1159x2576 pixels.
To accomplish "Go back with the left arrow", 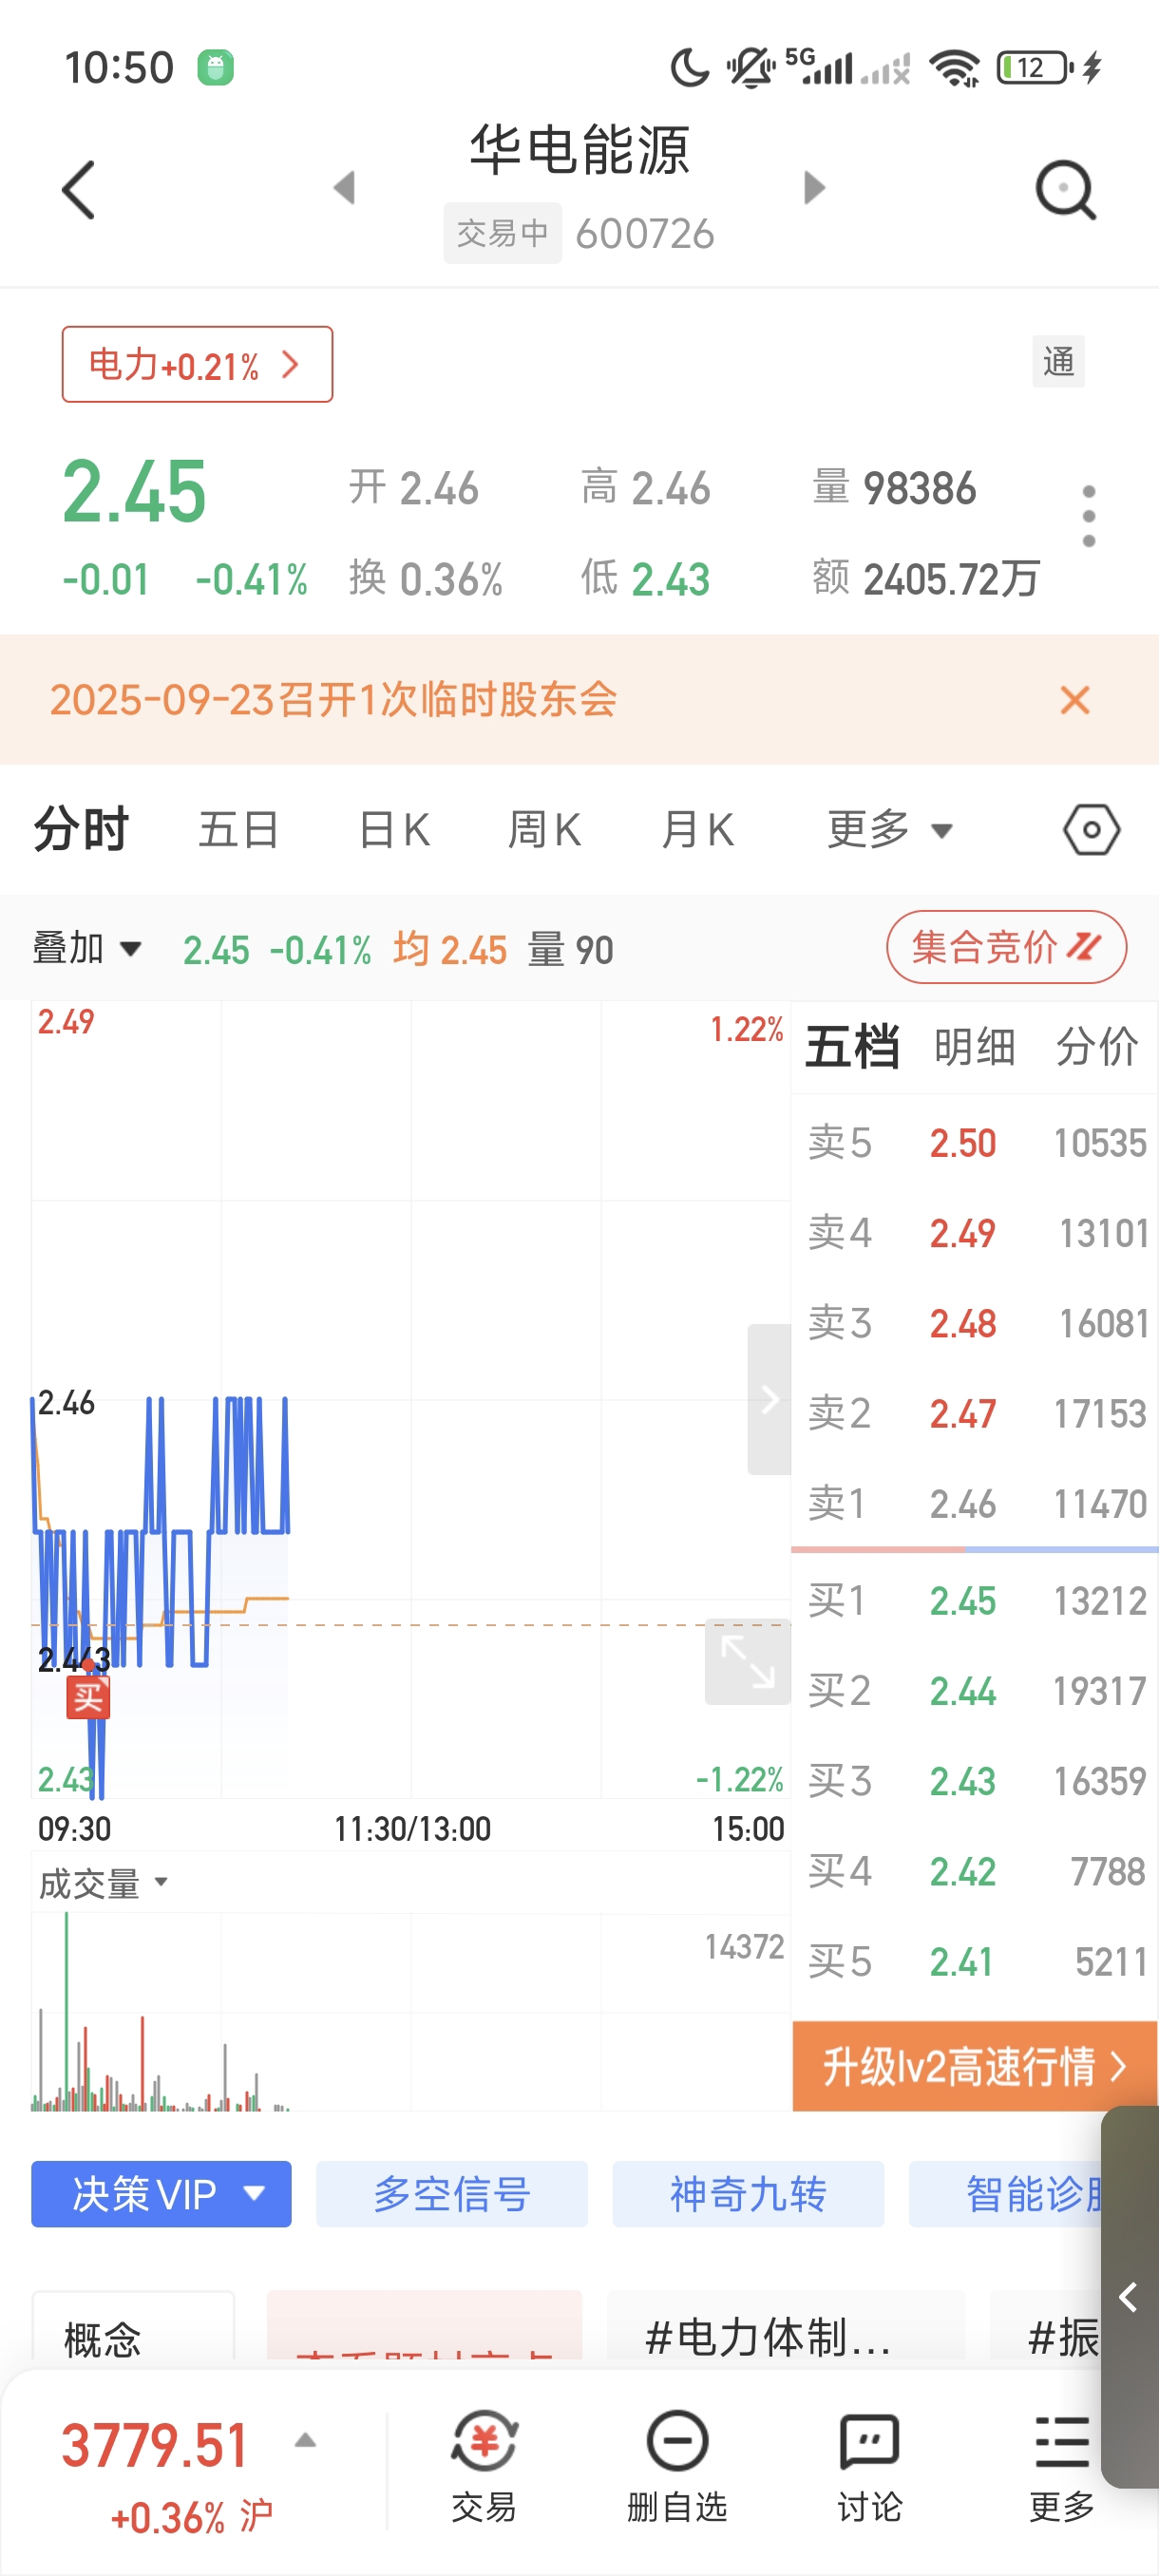I will (x=78, y=189).
